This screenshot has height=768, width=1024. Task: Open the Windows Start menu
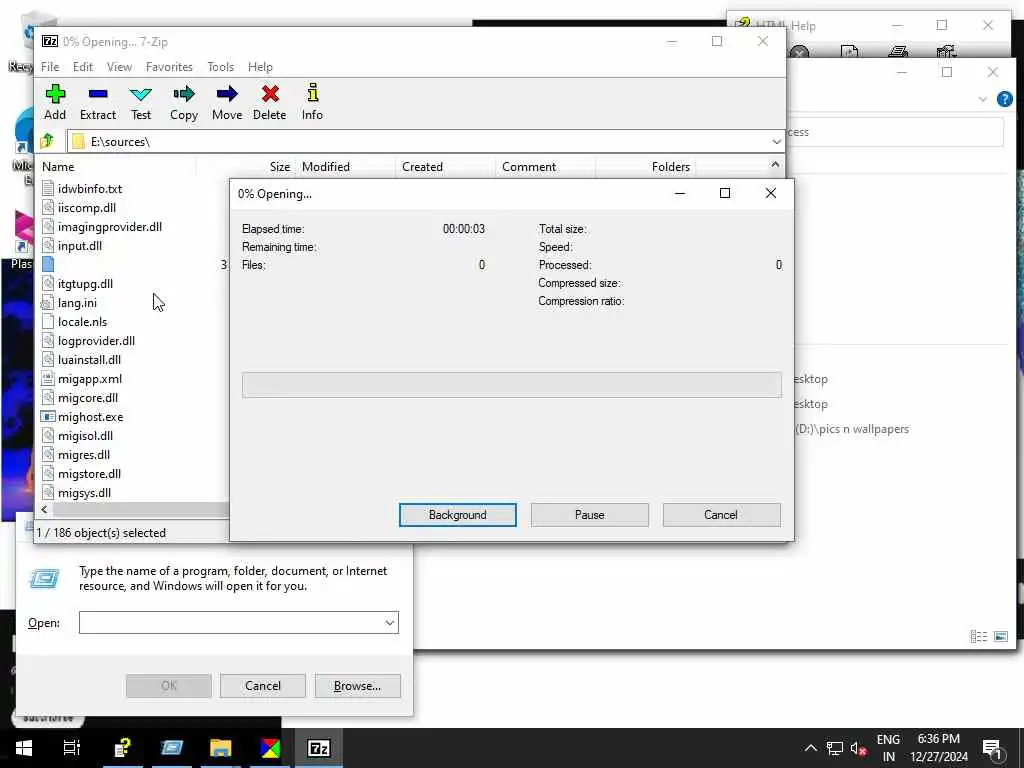24,748
